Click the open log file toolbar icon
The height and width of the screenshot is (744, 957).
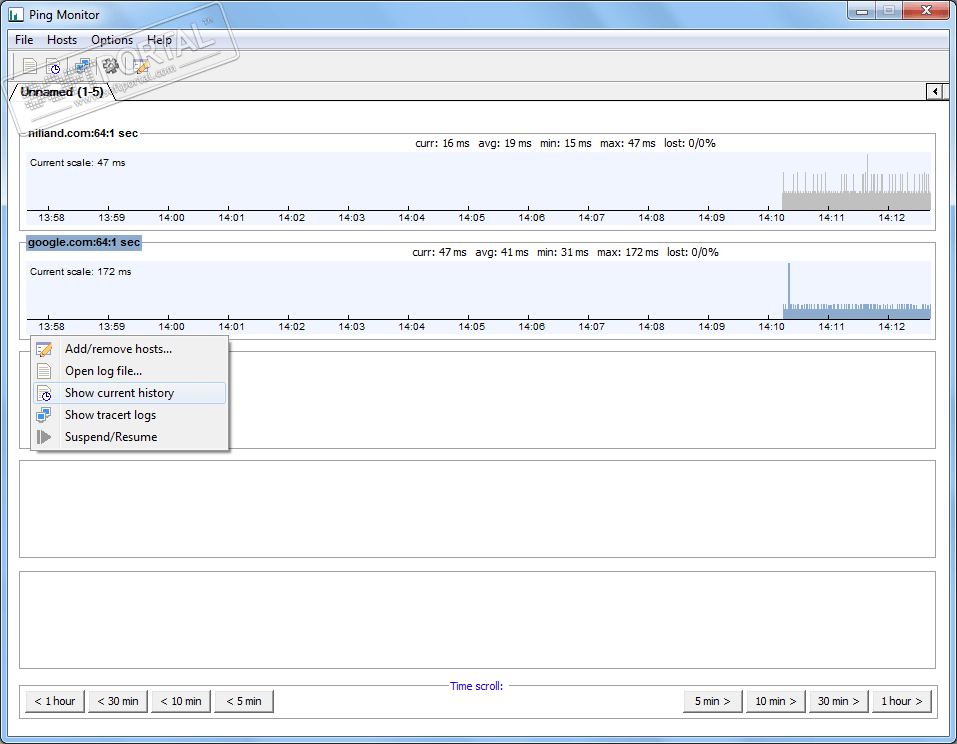coord(30,65)
